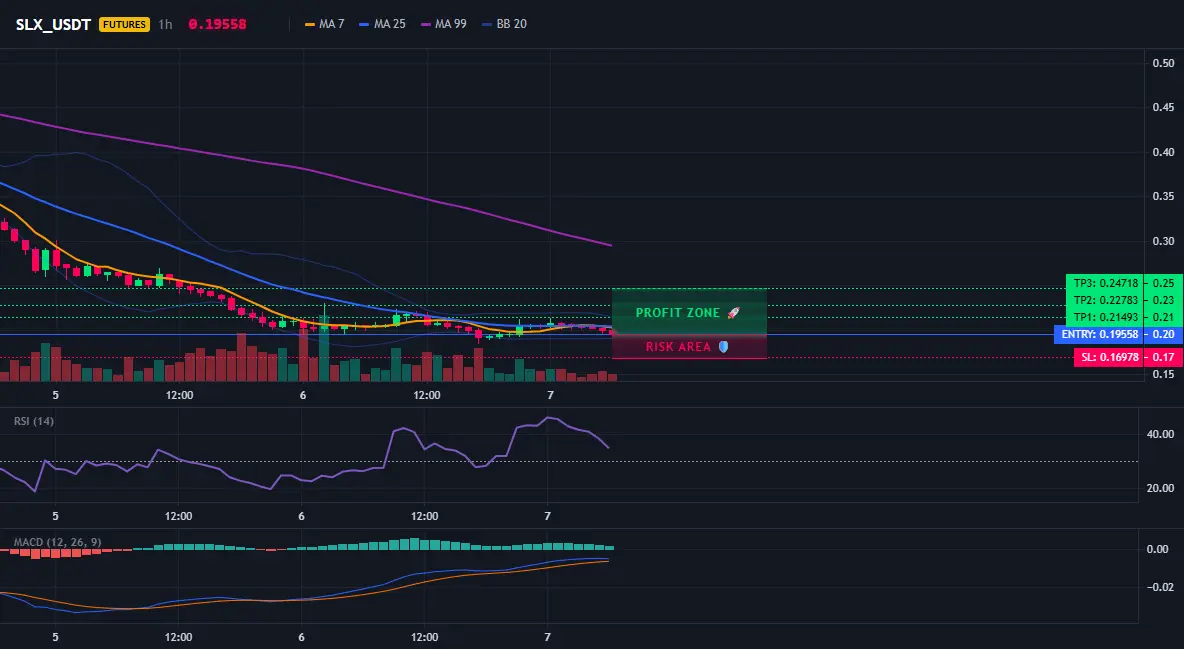The image size is (1184, 649).
Task: Click the 0.45 price axis label
Action: click(1163, 107)
